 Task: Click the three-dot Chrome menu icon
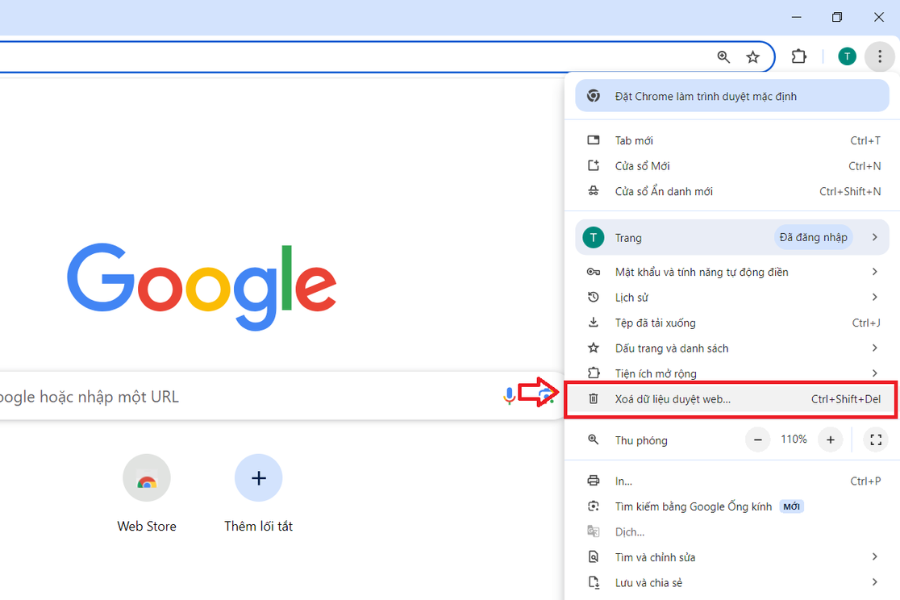pos(879,56)
